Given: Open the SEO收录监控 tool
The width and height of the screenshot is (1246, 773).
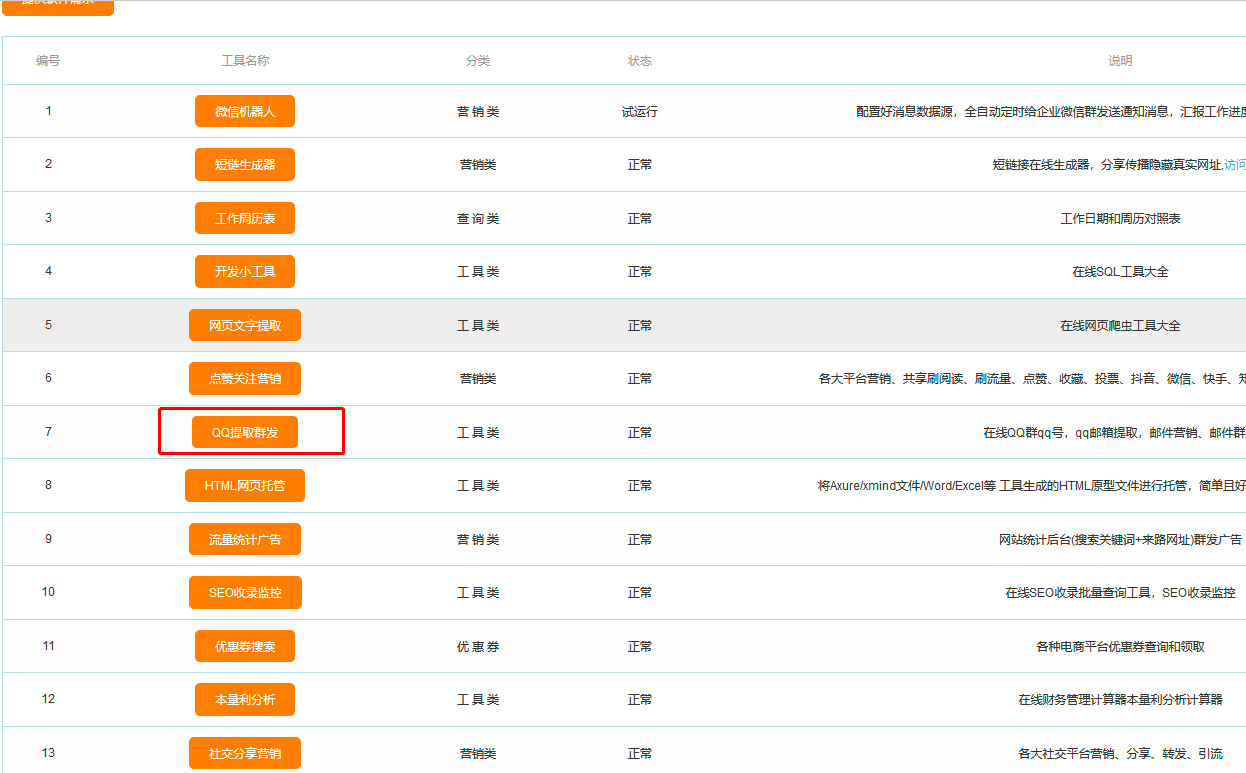Looking at the screenshot, I should point(245,593).
